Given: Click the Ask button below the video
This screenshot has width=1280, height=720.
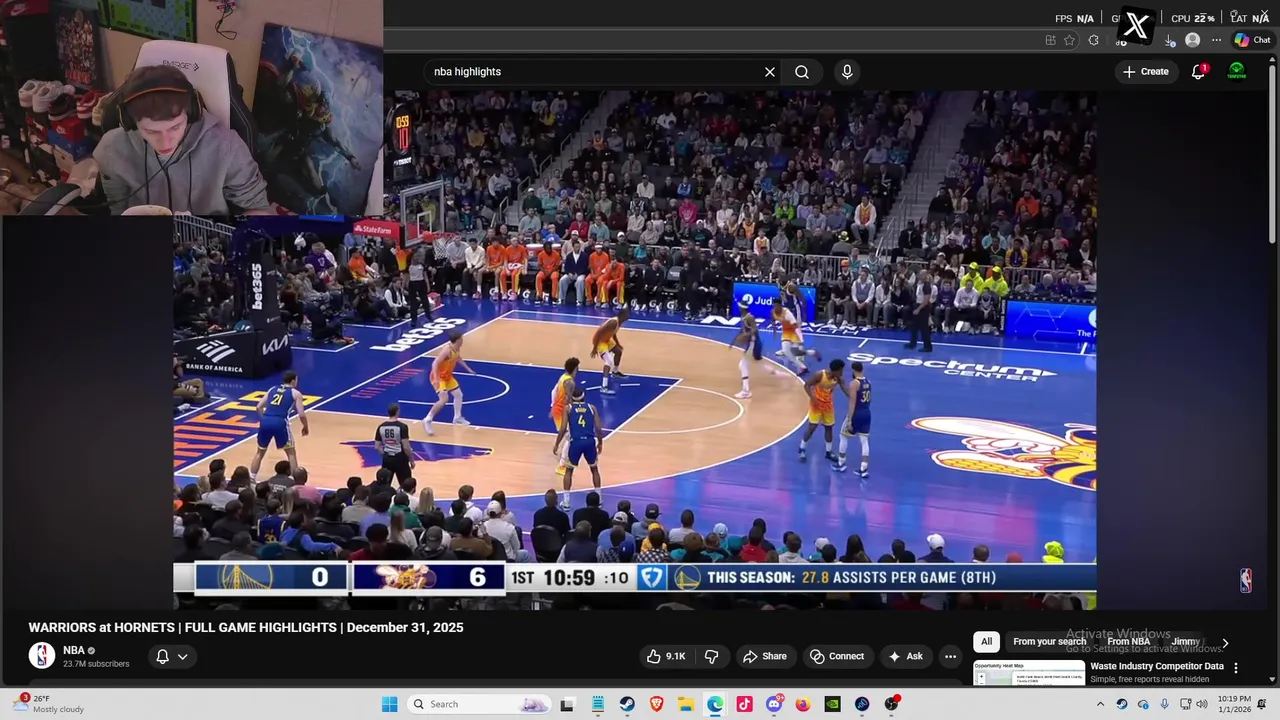Looking at the screenshot, I should pos(905,656).
